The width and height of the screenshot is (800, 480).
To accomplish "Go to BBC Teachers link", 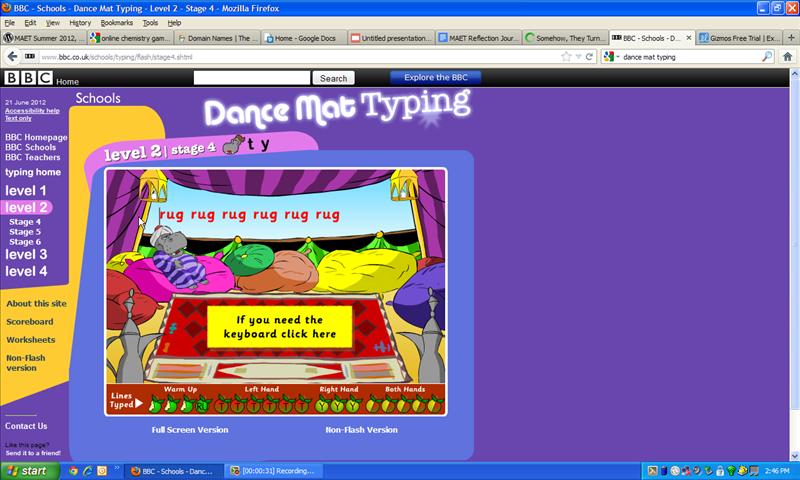I will pyautogui.click(x=33, y=157).
